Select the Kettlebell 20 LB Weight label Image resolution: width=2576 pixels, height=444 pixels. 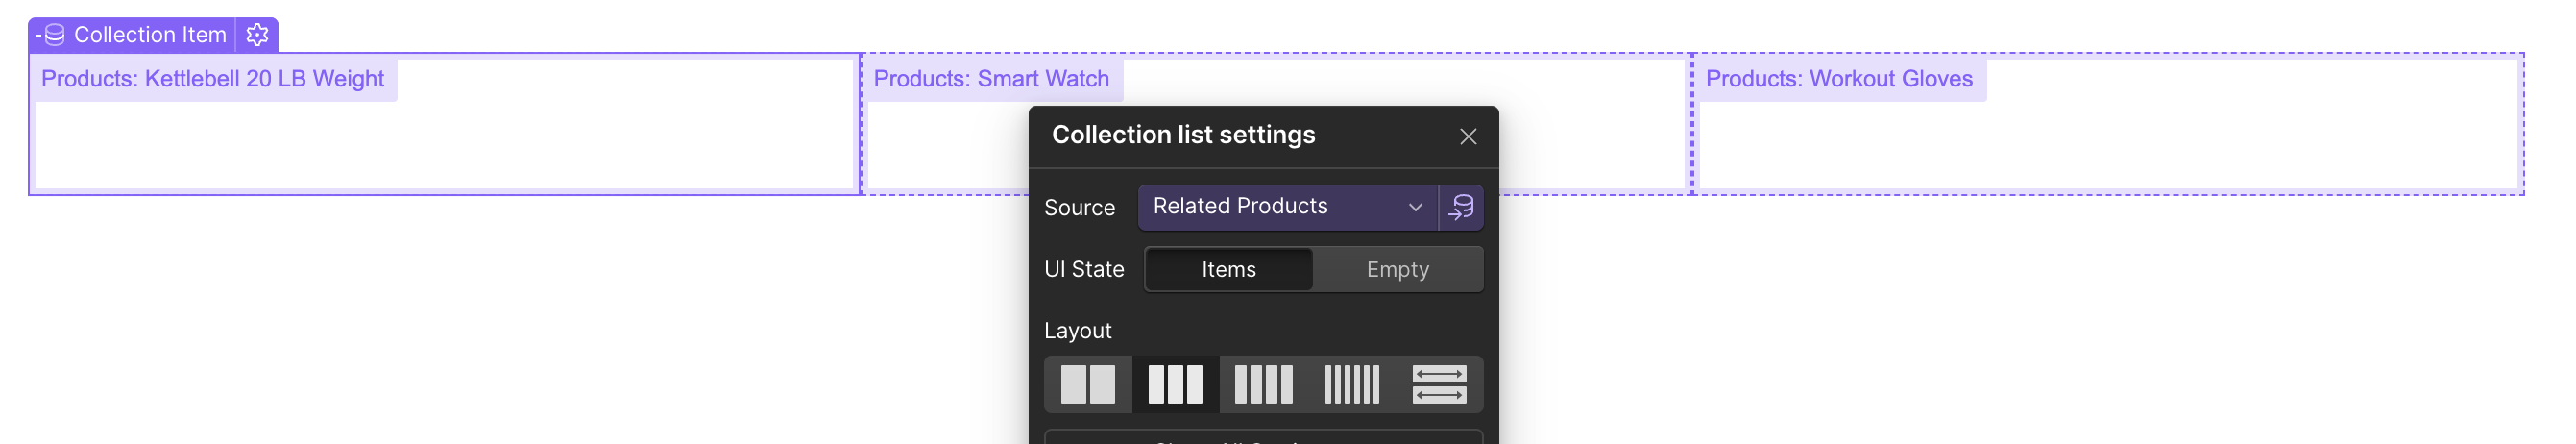pyautogui.click(x=213, y=79)
